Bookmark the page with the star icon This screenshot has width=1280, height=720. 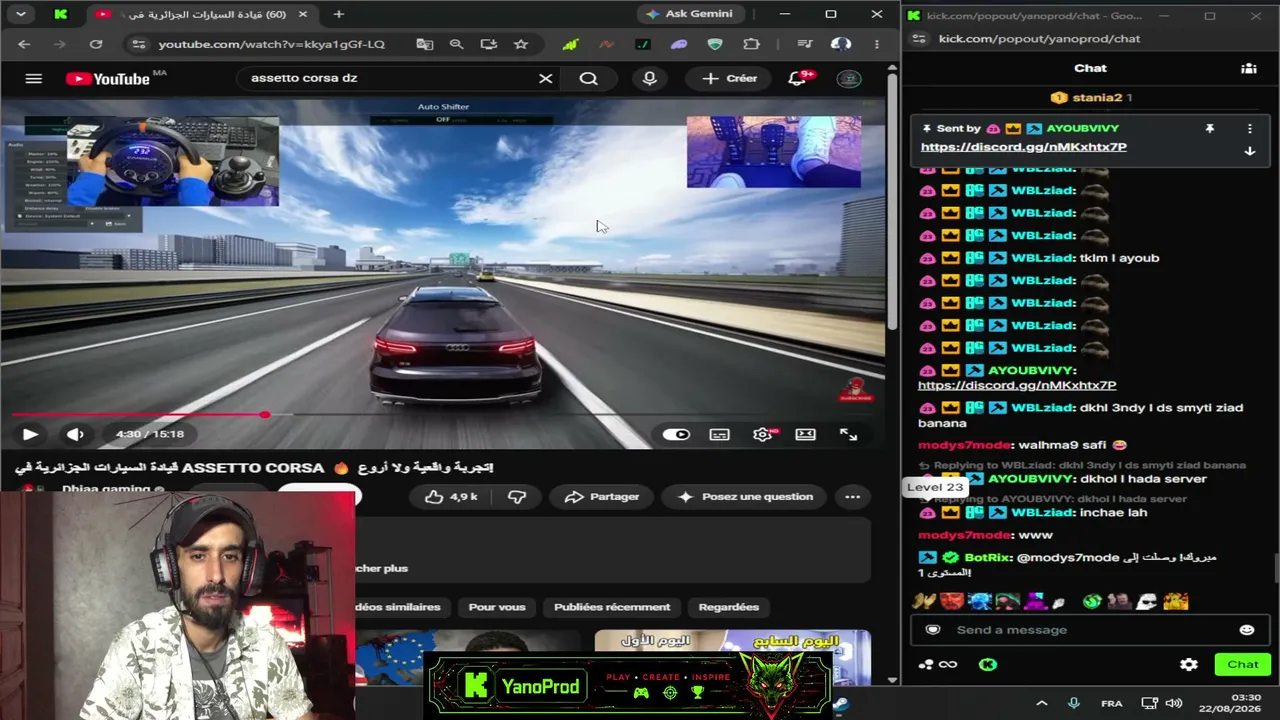[521, 44]
